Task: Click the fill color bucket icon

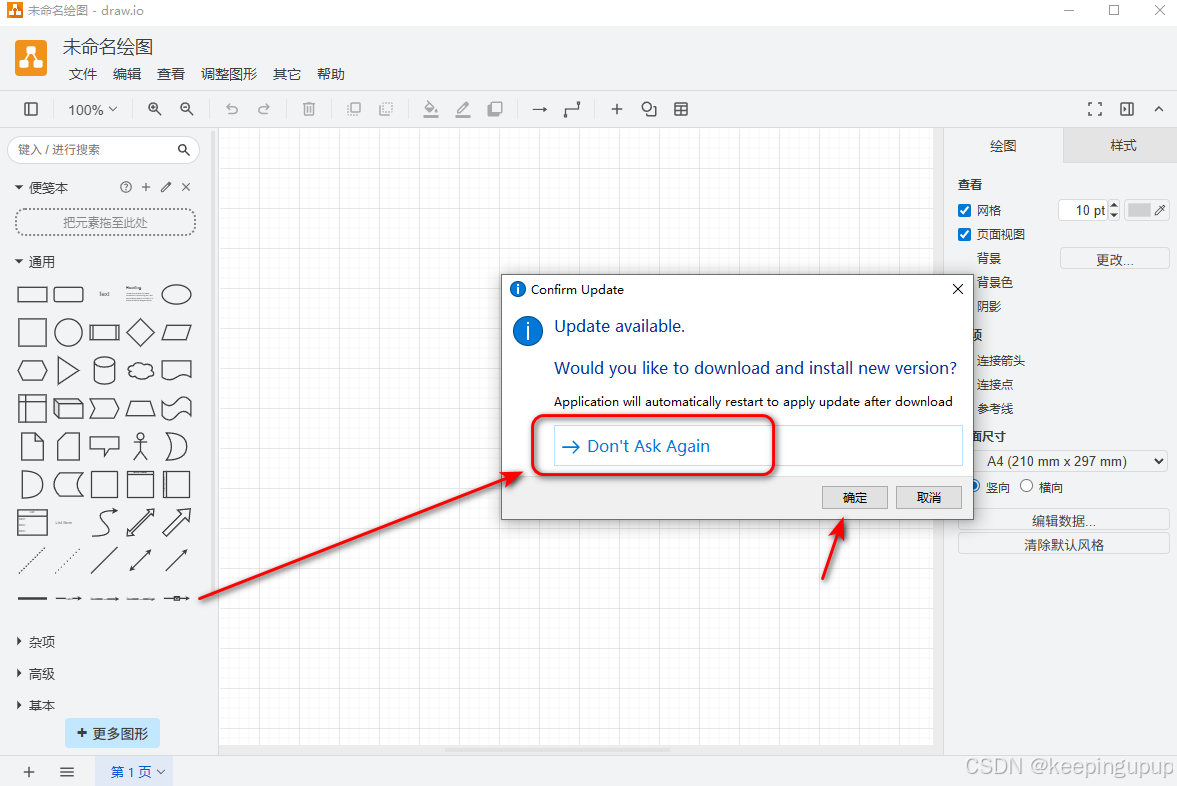Action: pos(431,110)
